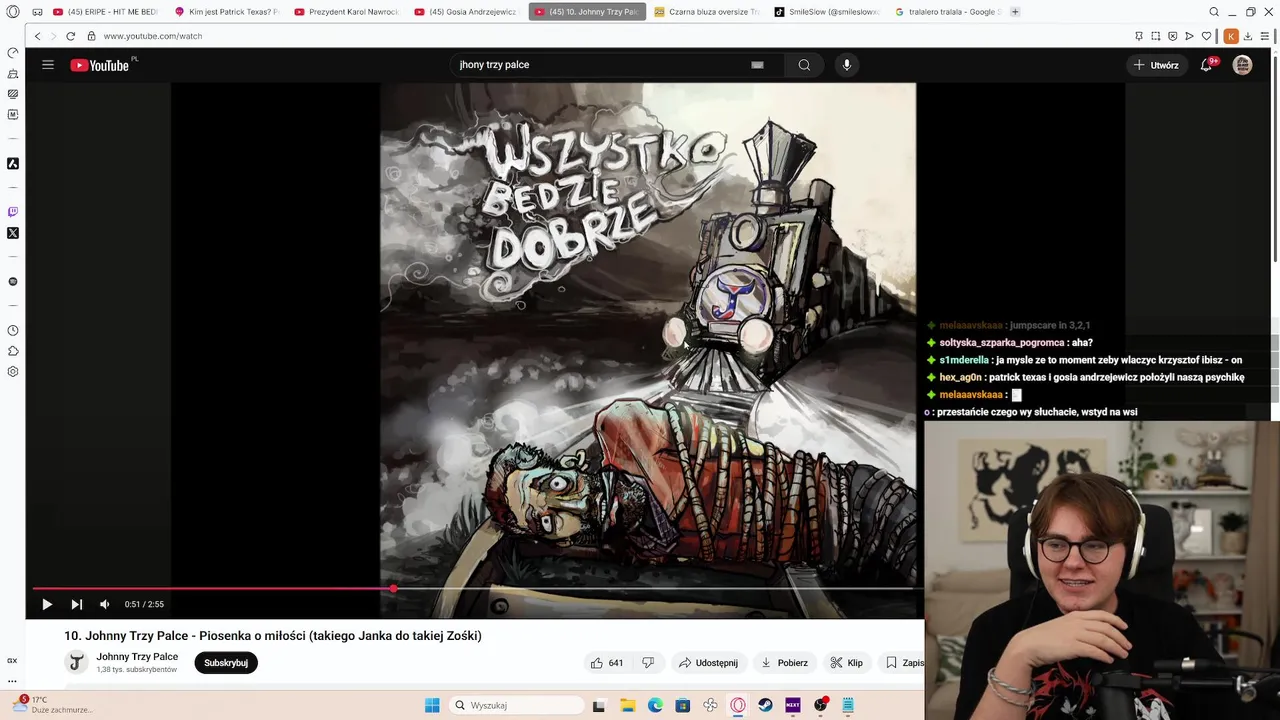The width and height of the screenshot is (1280, 720).
Task: Open the YouTube account avatar menu
Action: click(1242, 65)
